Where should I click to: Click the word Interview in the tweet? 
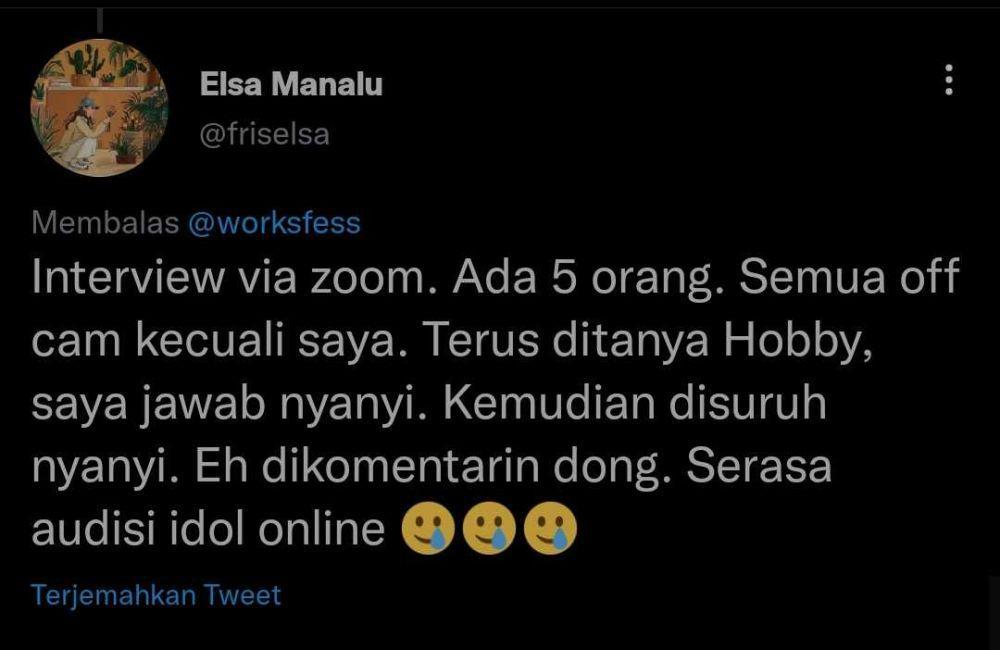click(128, 277)
